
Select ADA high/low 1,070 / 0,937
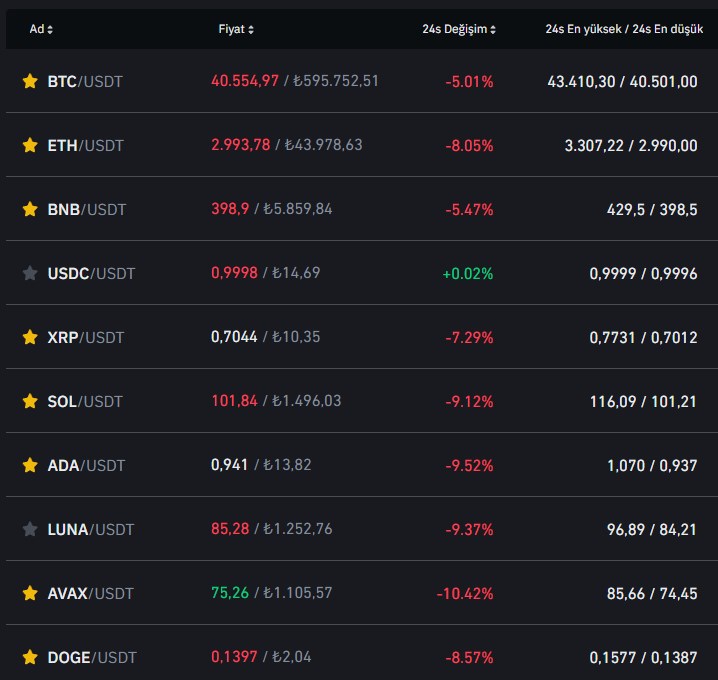pos(652,466)
